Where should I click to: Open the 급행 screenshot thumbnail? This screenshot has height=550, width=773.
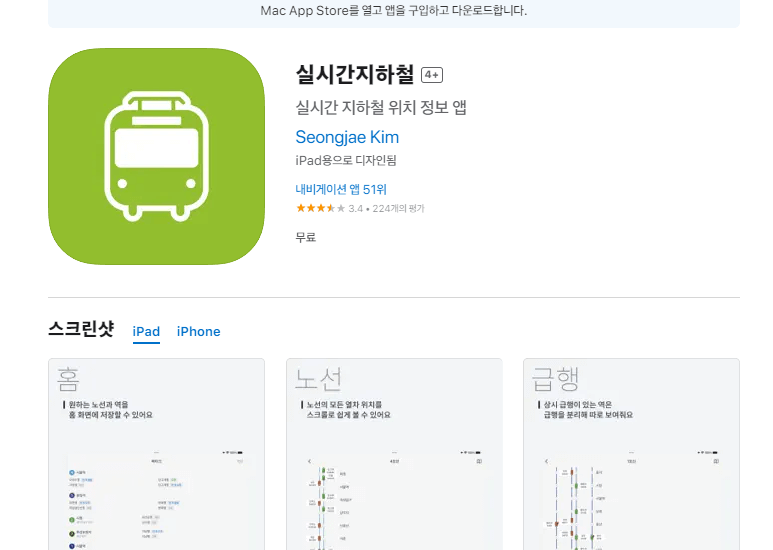pyautogui.click(x=632, y=454)
